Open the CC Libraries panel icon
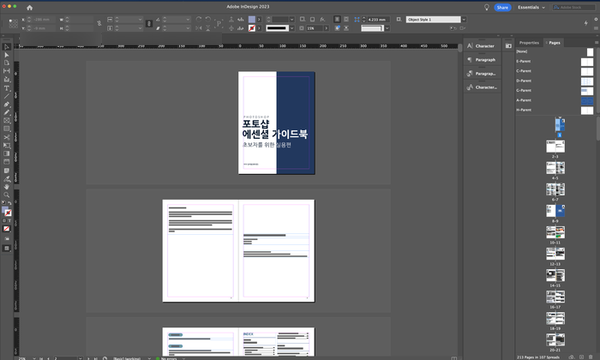Viewport: 600px width, 360px height. pos(509,46)
